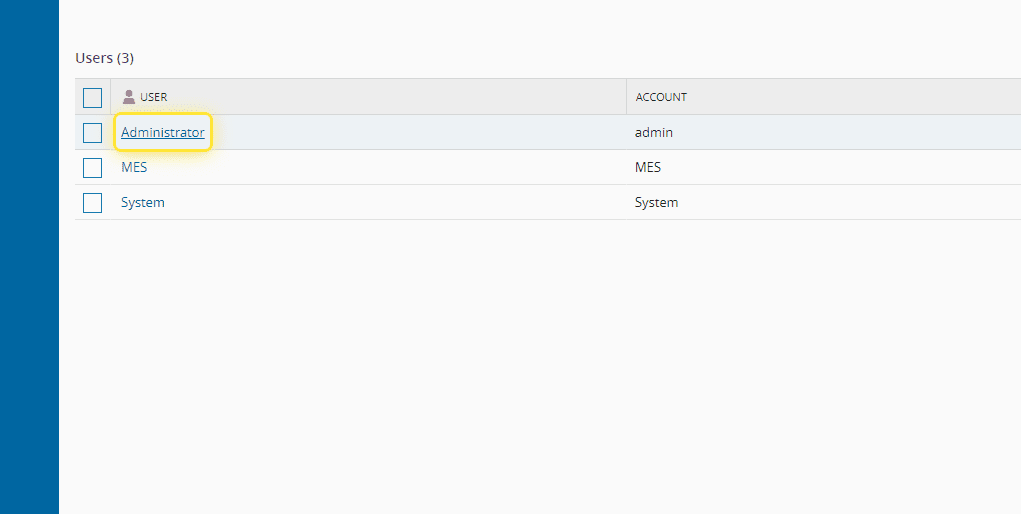Click blank header space right of ACCOUNT label

(x=850, y=97)
